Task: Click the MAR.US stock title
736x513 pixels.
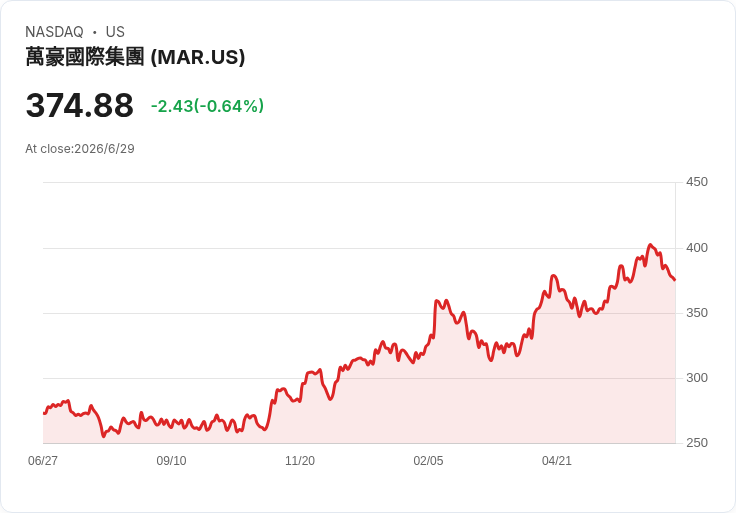Action: coord(135,57)
